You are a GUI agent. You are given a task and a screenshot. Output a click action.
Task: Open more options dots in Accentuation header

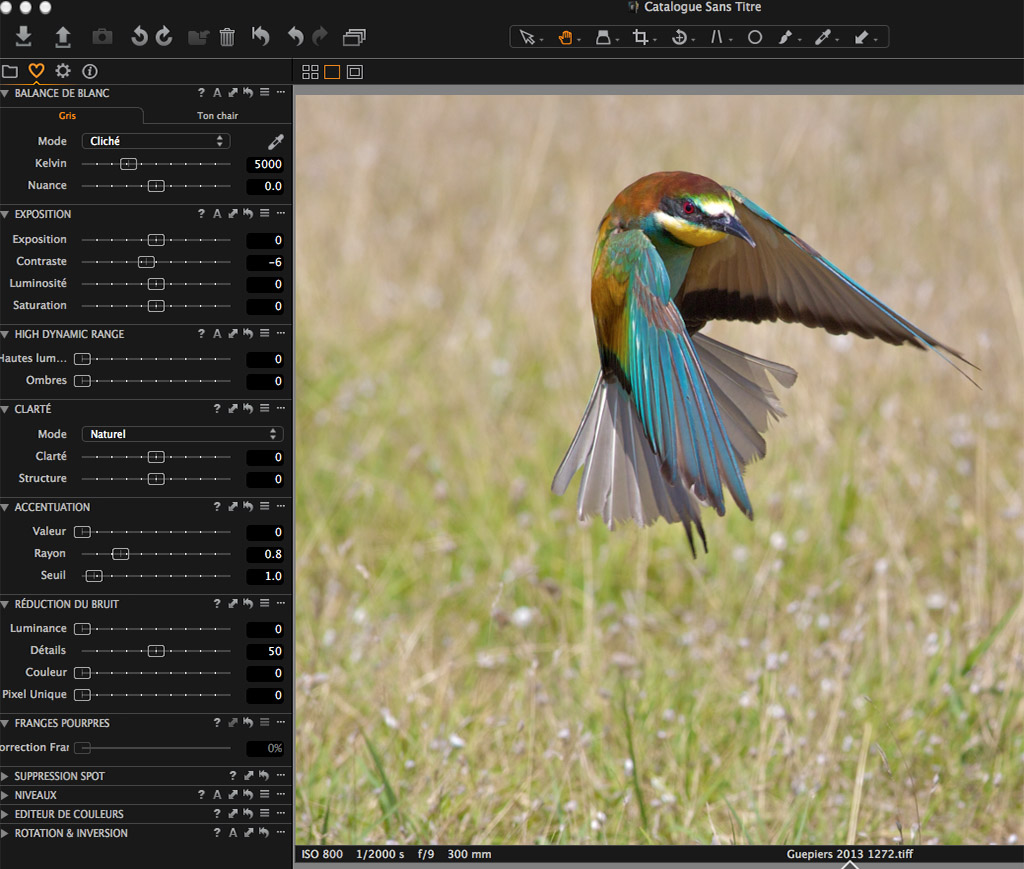pyautogui.click(x=281, y=506)
